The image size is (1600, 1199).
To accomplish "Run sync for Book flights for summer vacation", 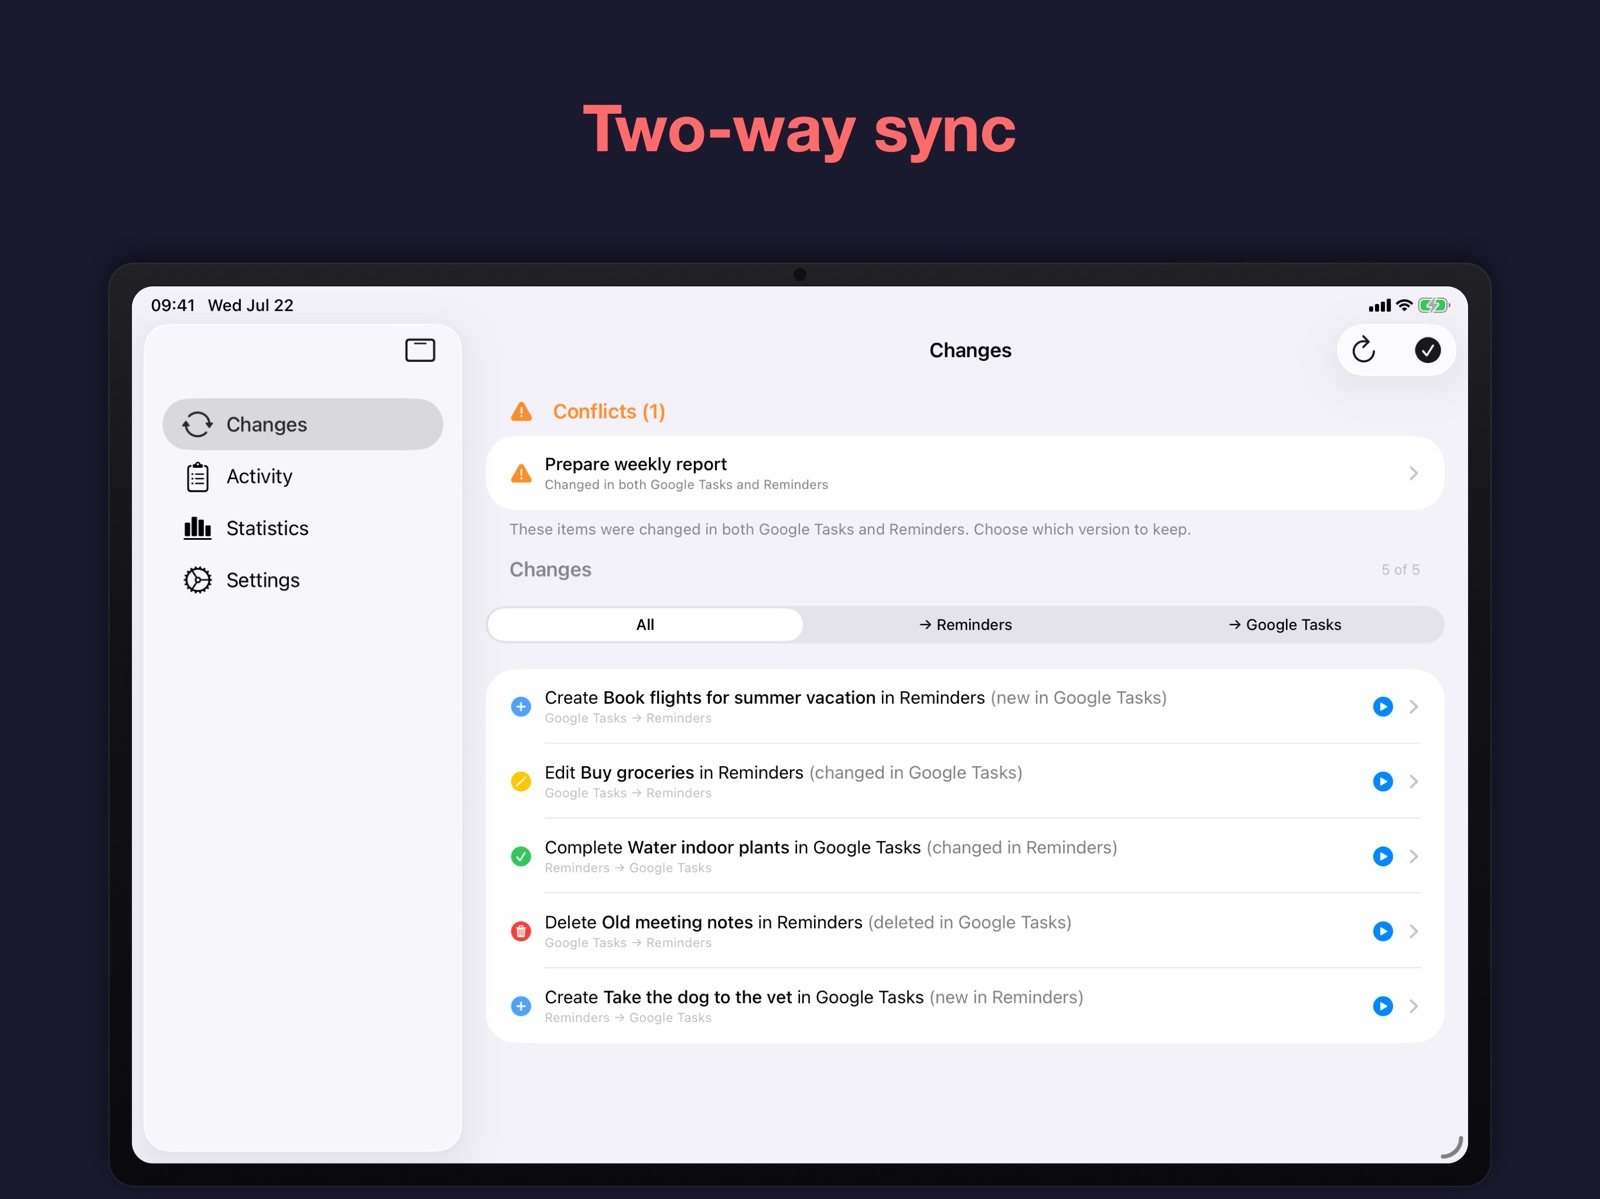I will [1383, 707].
